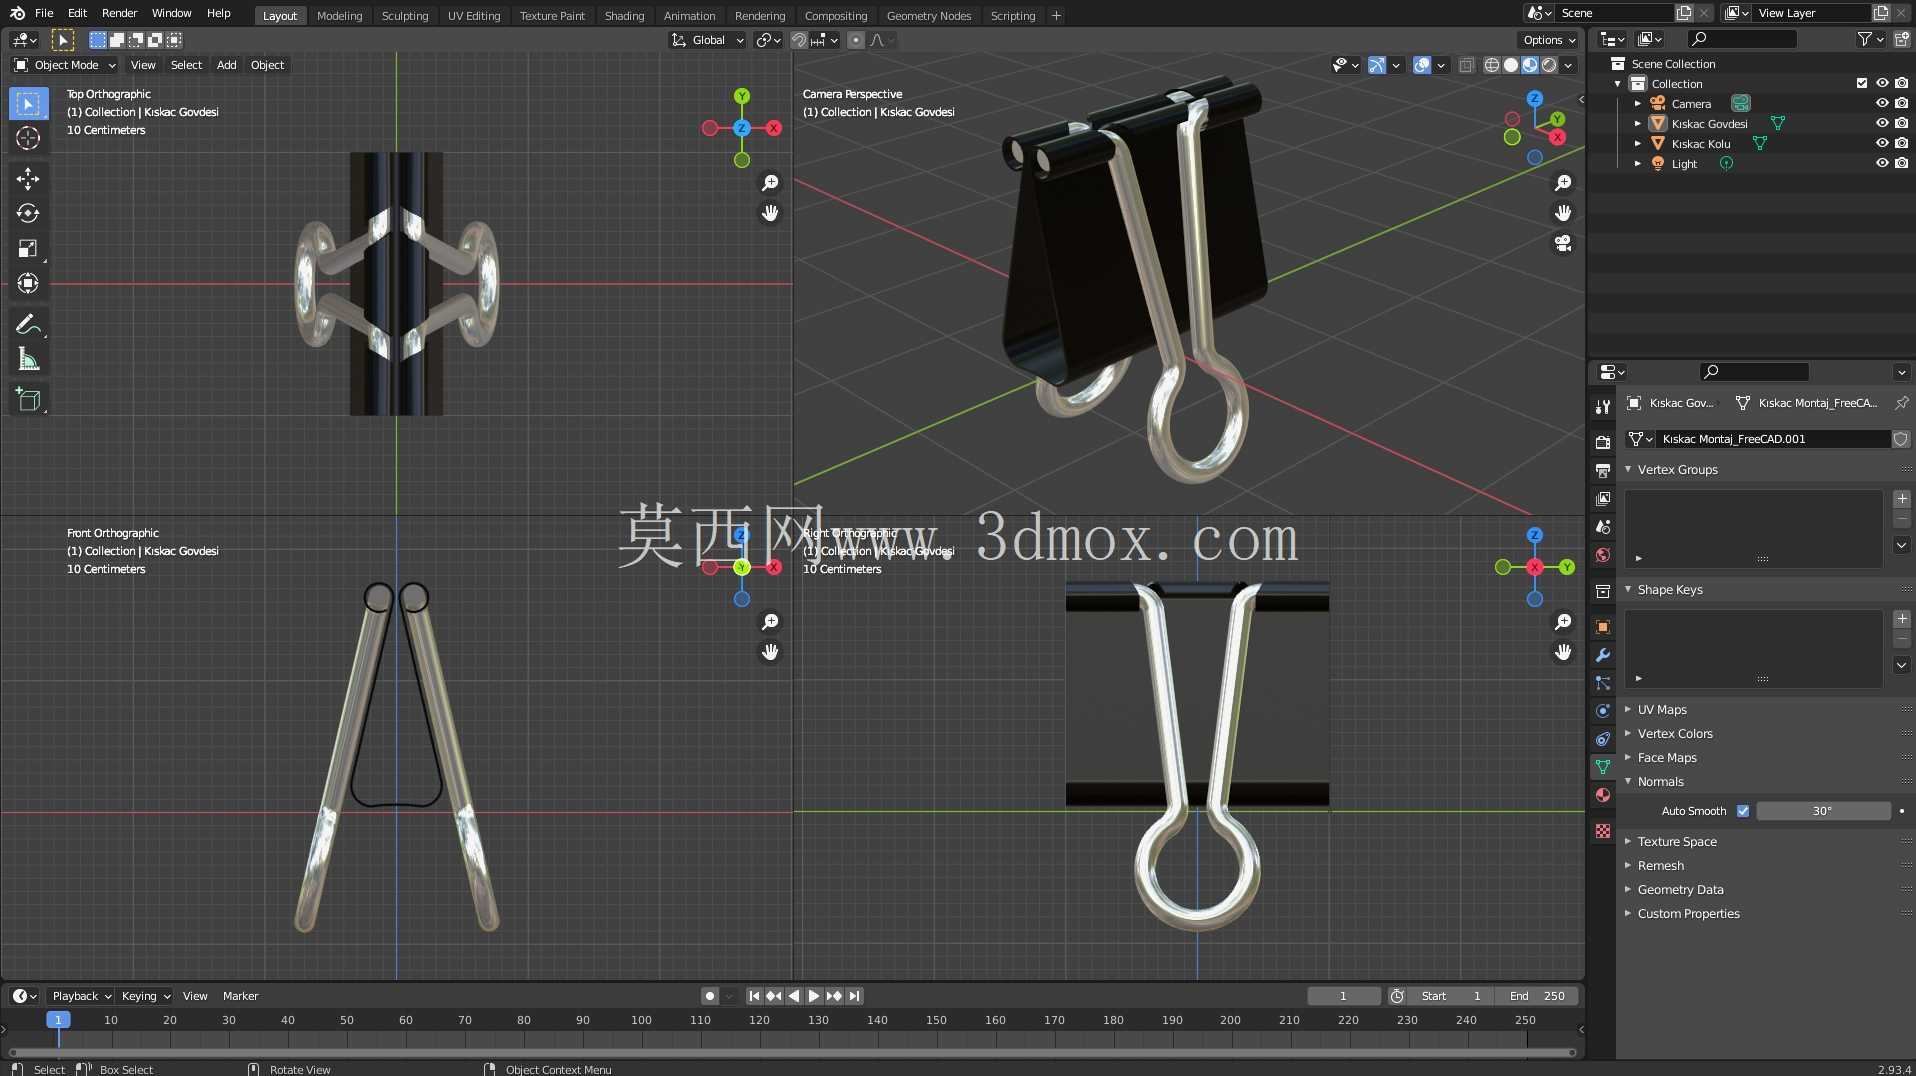Open the Add menu in viewport header
This screenshot has height=1076, width=1916.
click(227, 65)
